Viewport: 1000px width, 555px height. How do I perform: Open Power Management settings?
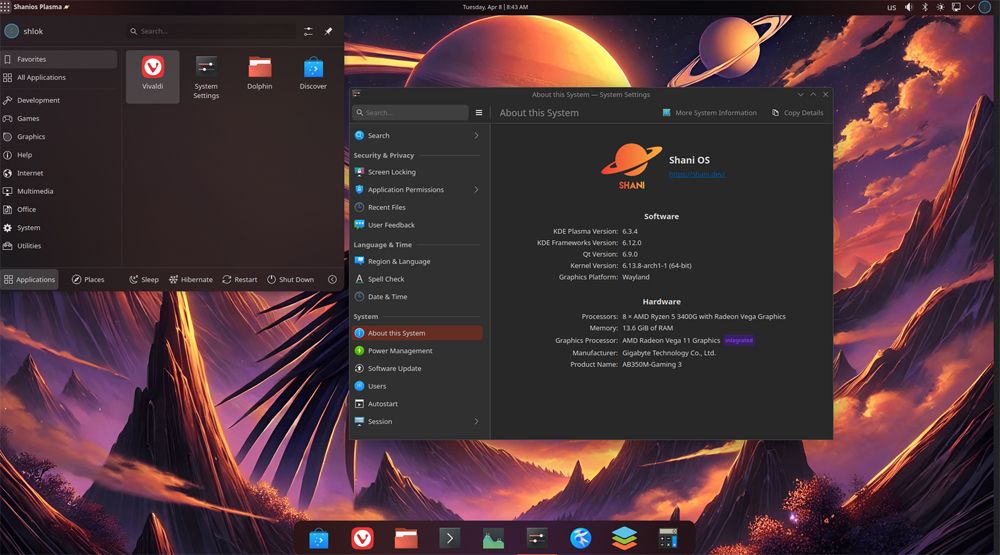[417, 351]
